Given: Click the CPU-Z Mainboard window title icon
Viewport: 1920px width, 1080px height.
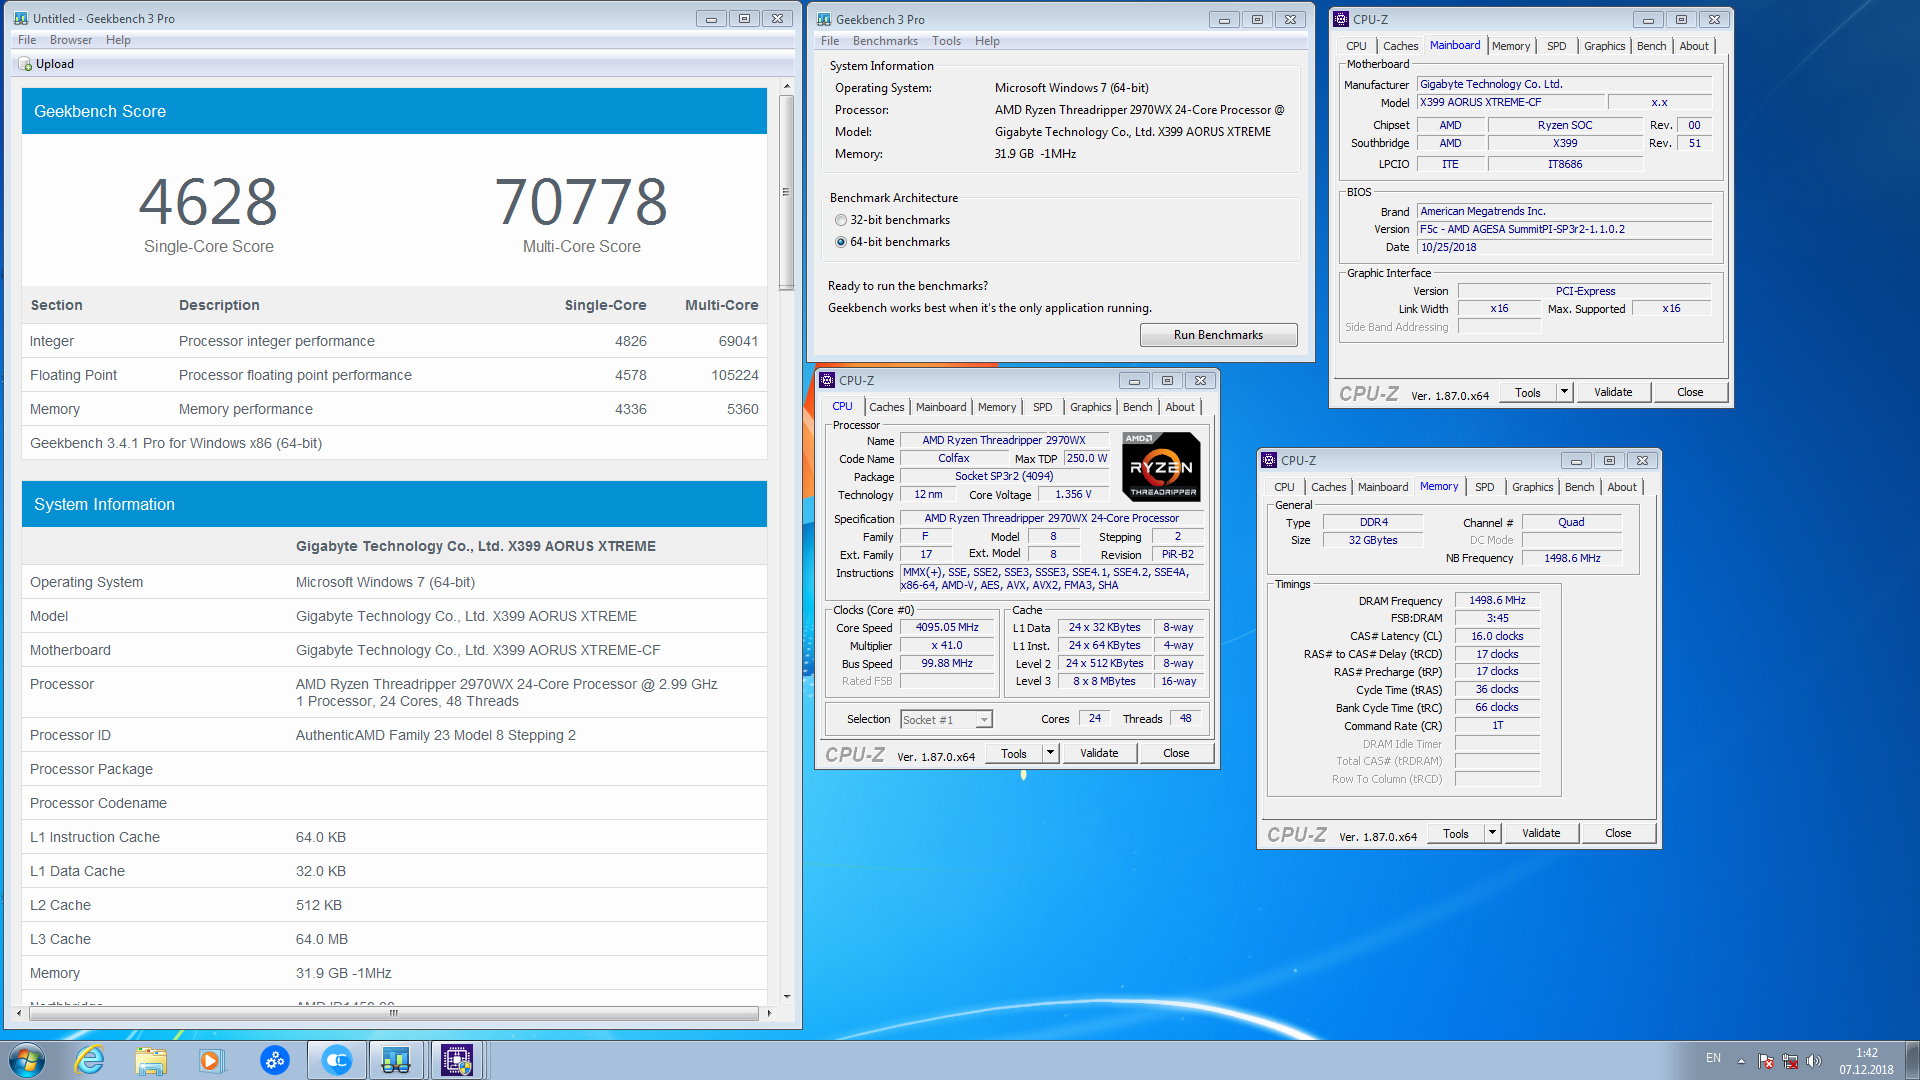Looking at the screenshot, I should [1341, 19].
